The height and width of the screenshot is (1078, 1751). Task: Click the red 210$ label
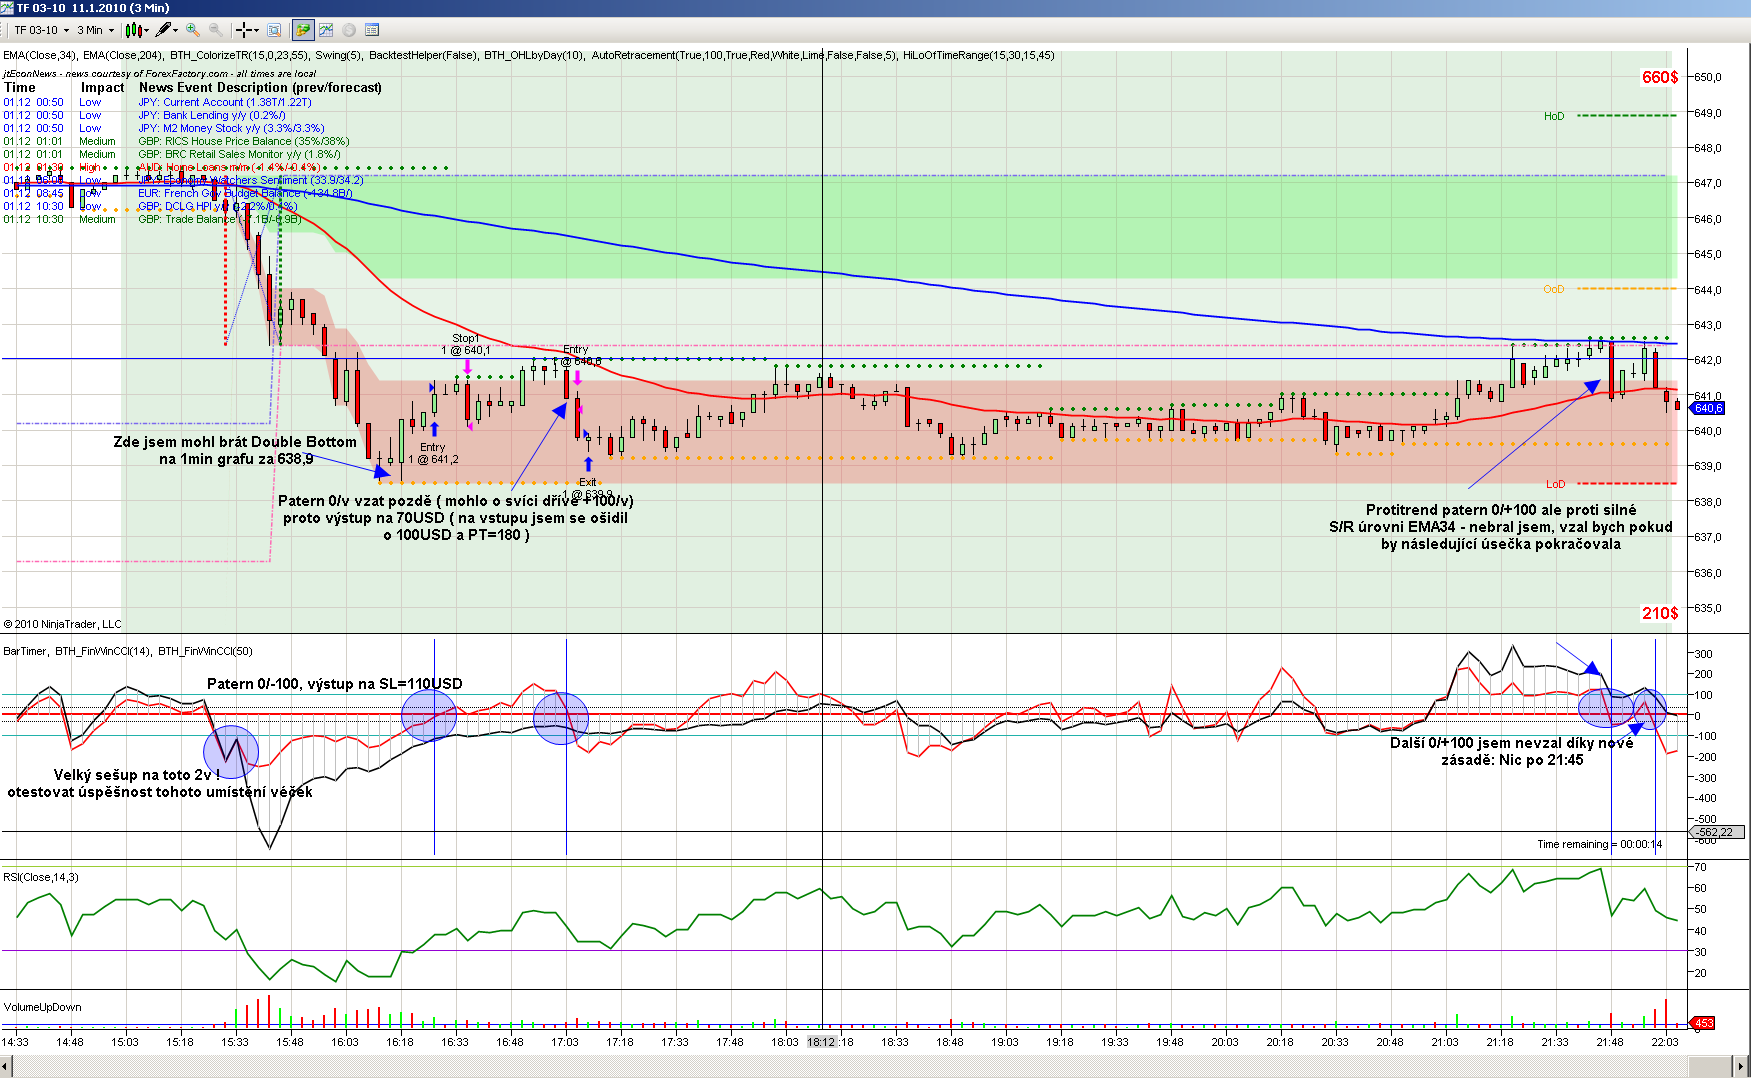pos(1660,613)
